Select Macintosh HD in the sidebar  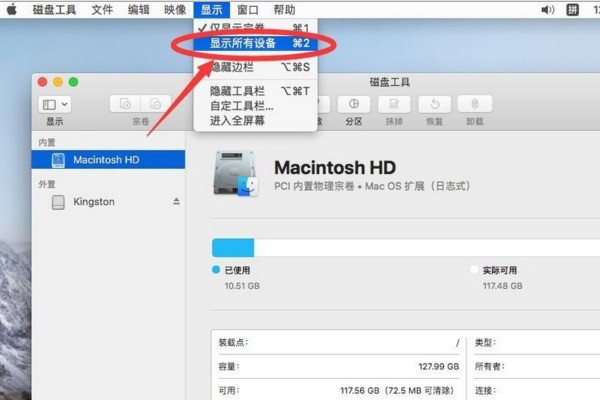pos(108,160)
